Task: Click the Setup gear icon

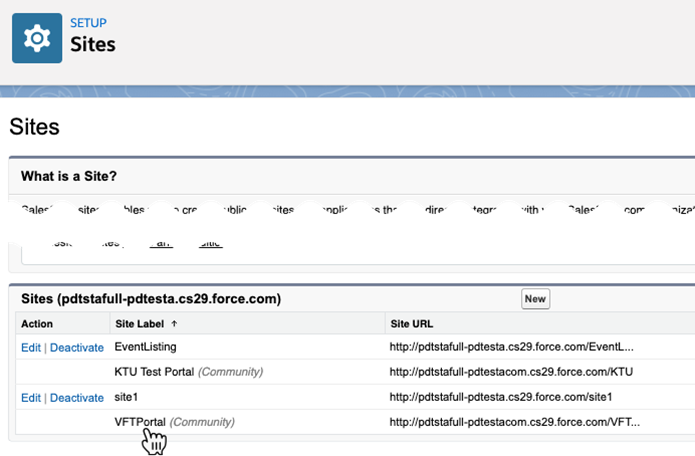Action: pos(37,37)
